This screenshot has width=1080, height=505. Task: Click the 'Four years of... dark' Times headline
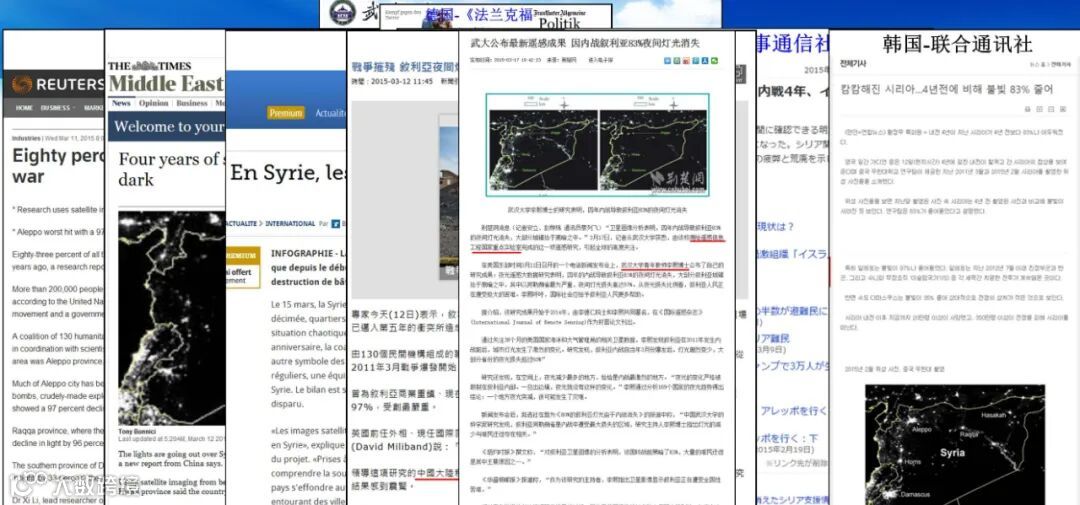[172, 169]
